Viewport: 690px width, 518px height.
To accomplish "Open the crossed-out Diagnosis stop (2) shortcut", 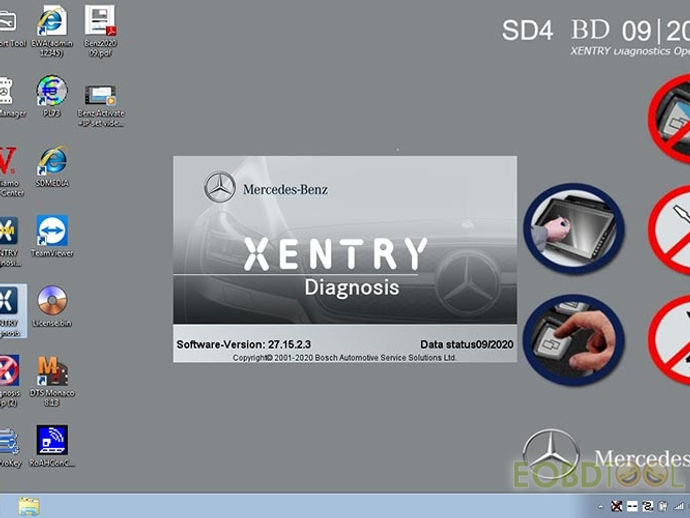I will coord(10,381).
